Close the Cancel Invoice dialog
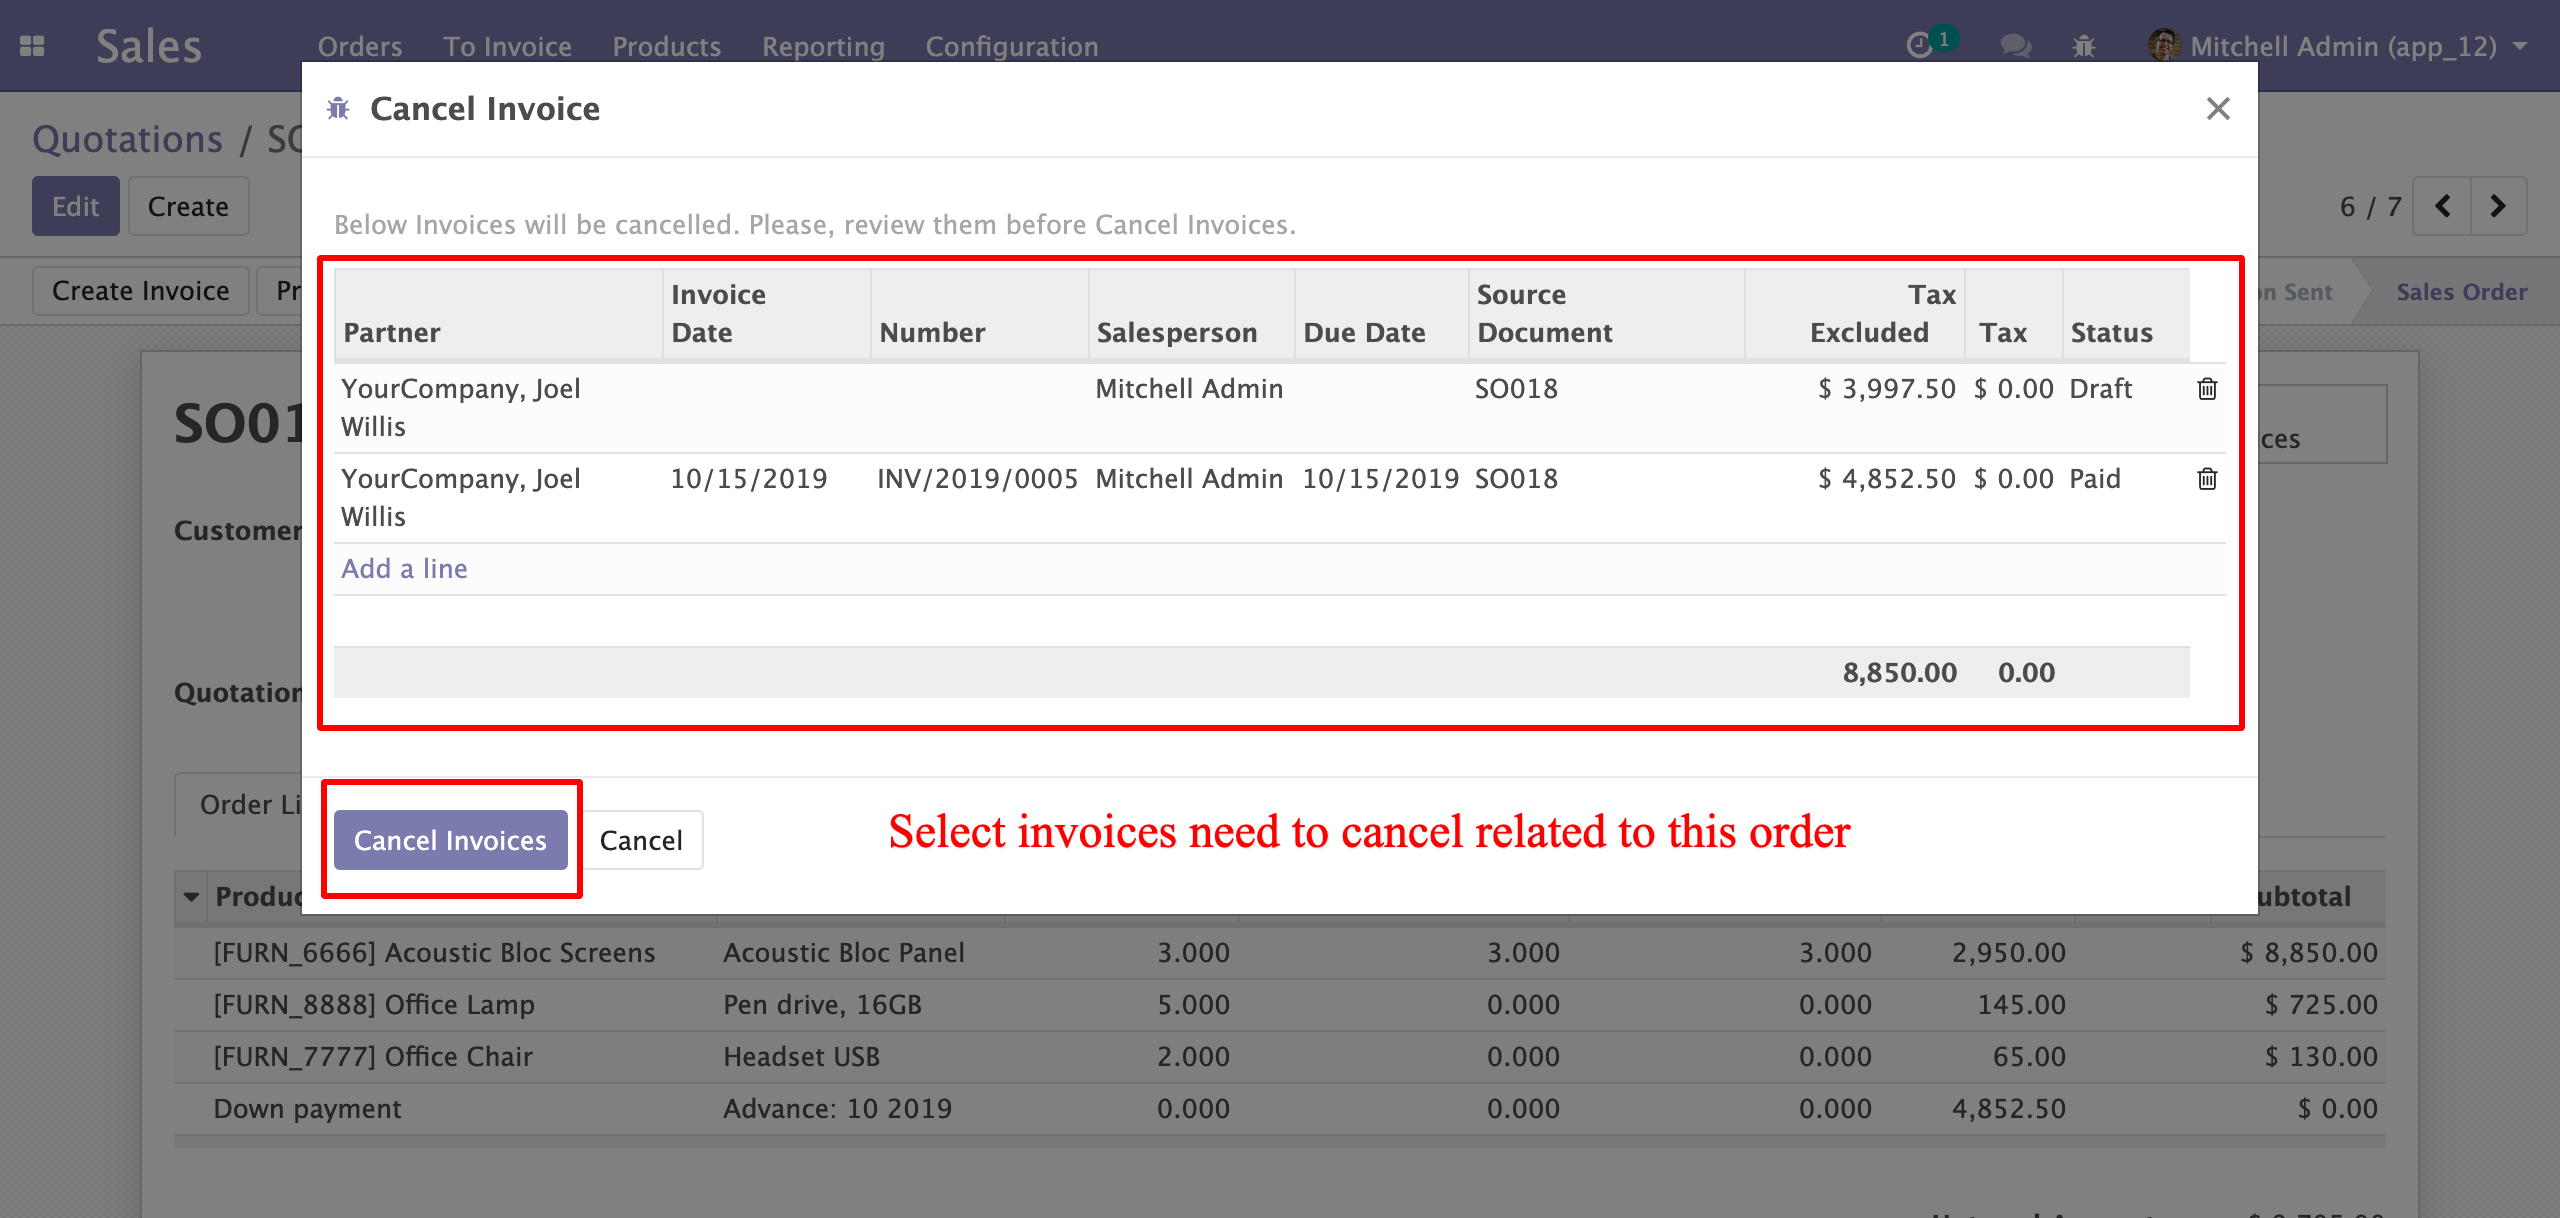The height and width of the screenshot is (1218, 2560). coord(2218,108)
